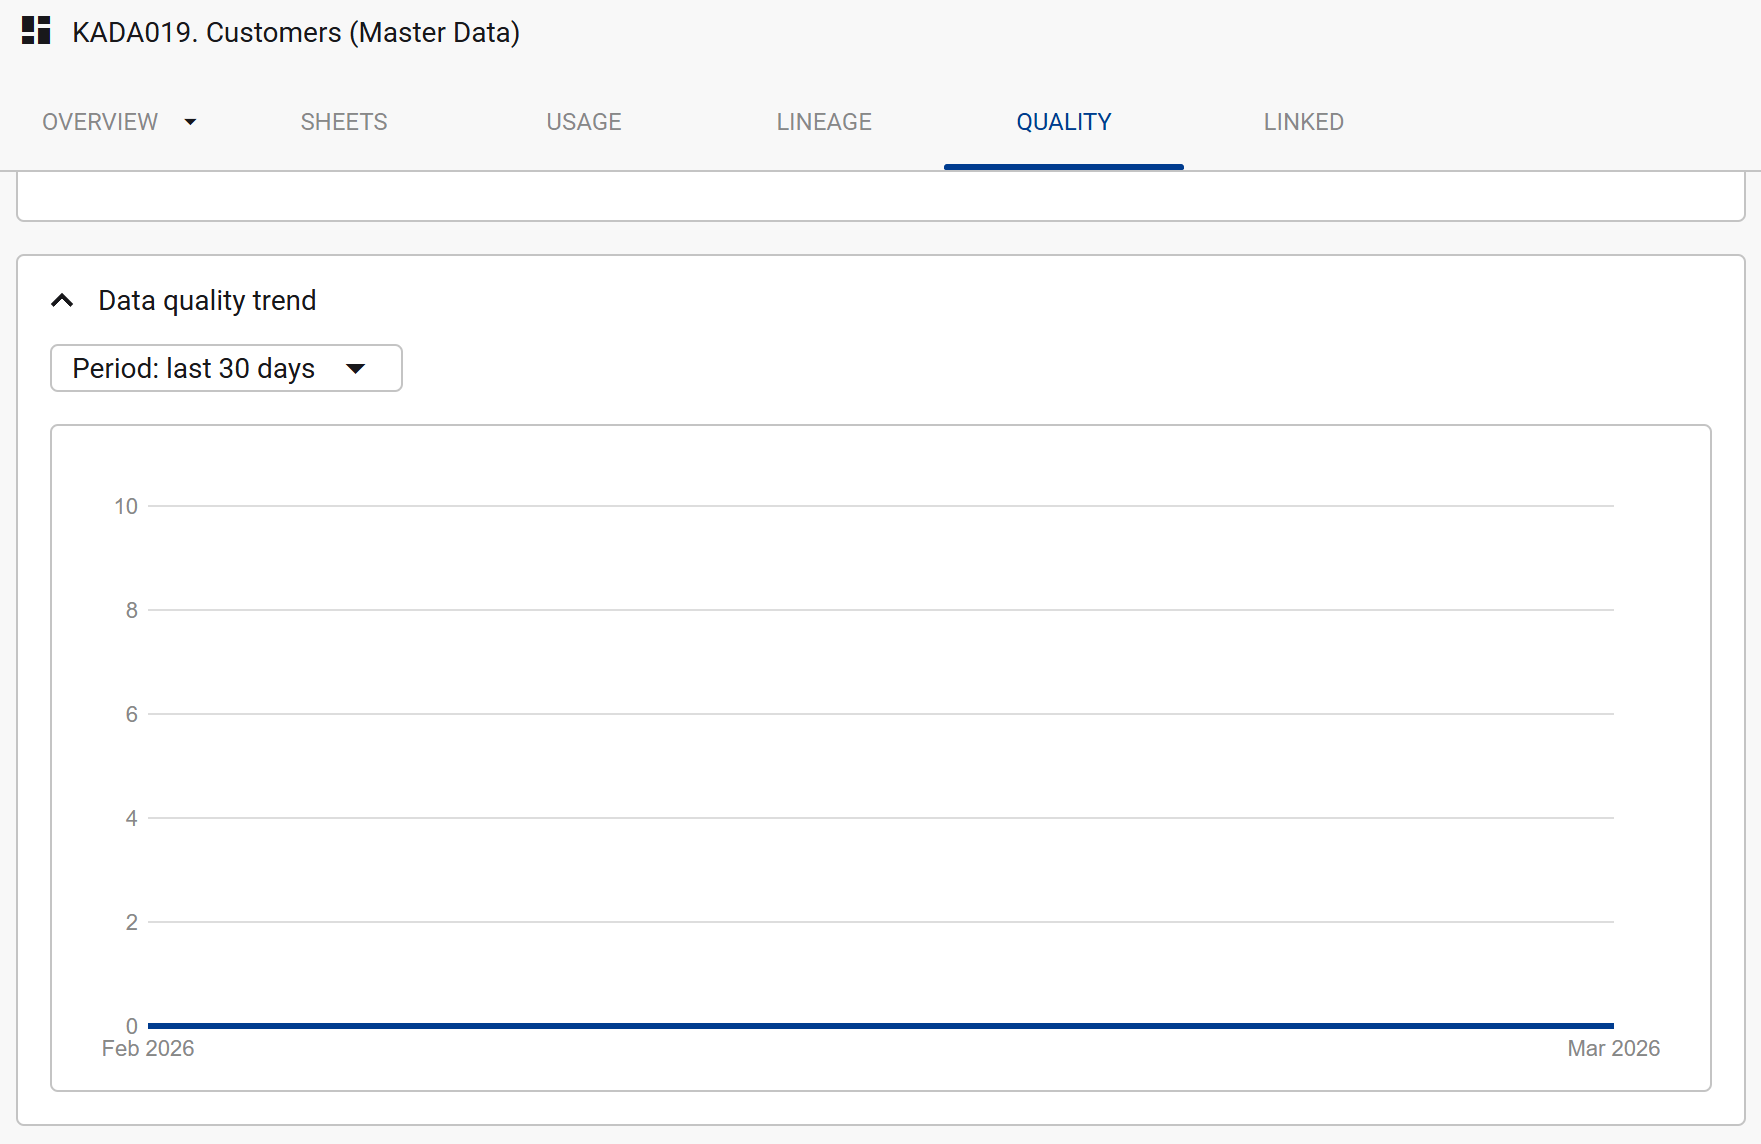
Task: Click the Feb 2026 axis label
Action: (x=148, y=1048)
